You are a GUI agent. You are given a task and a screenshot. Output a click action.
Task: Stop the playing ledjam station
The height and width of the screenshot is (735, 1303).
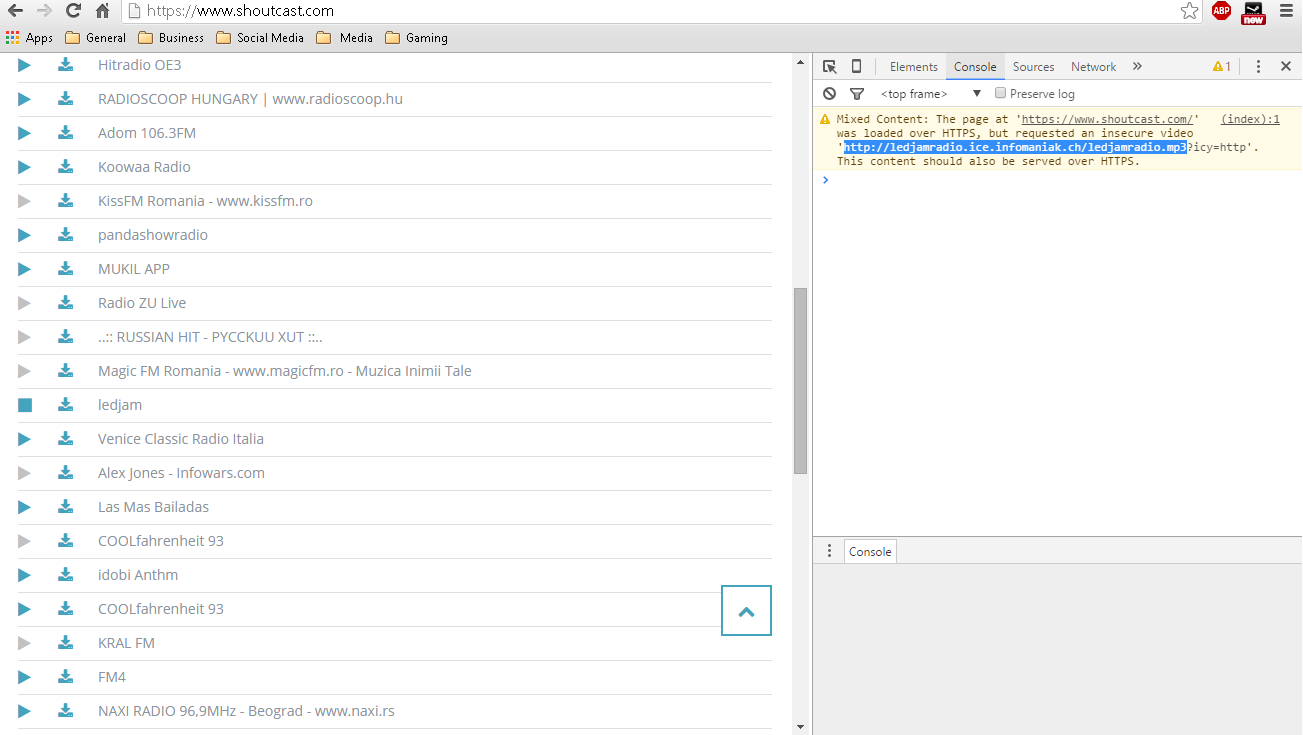(25, 405)
